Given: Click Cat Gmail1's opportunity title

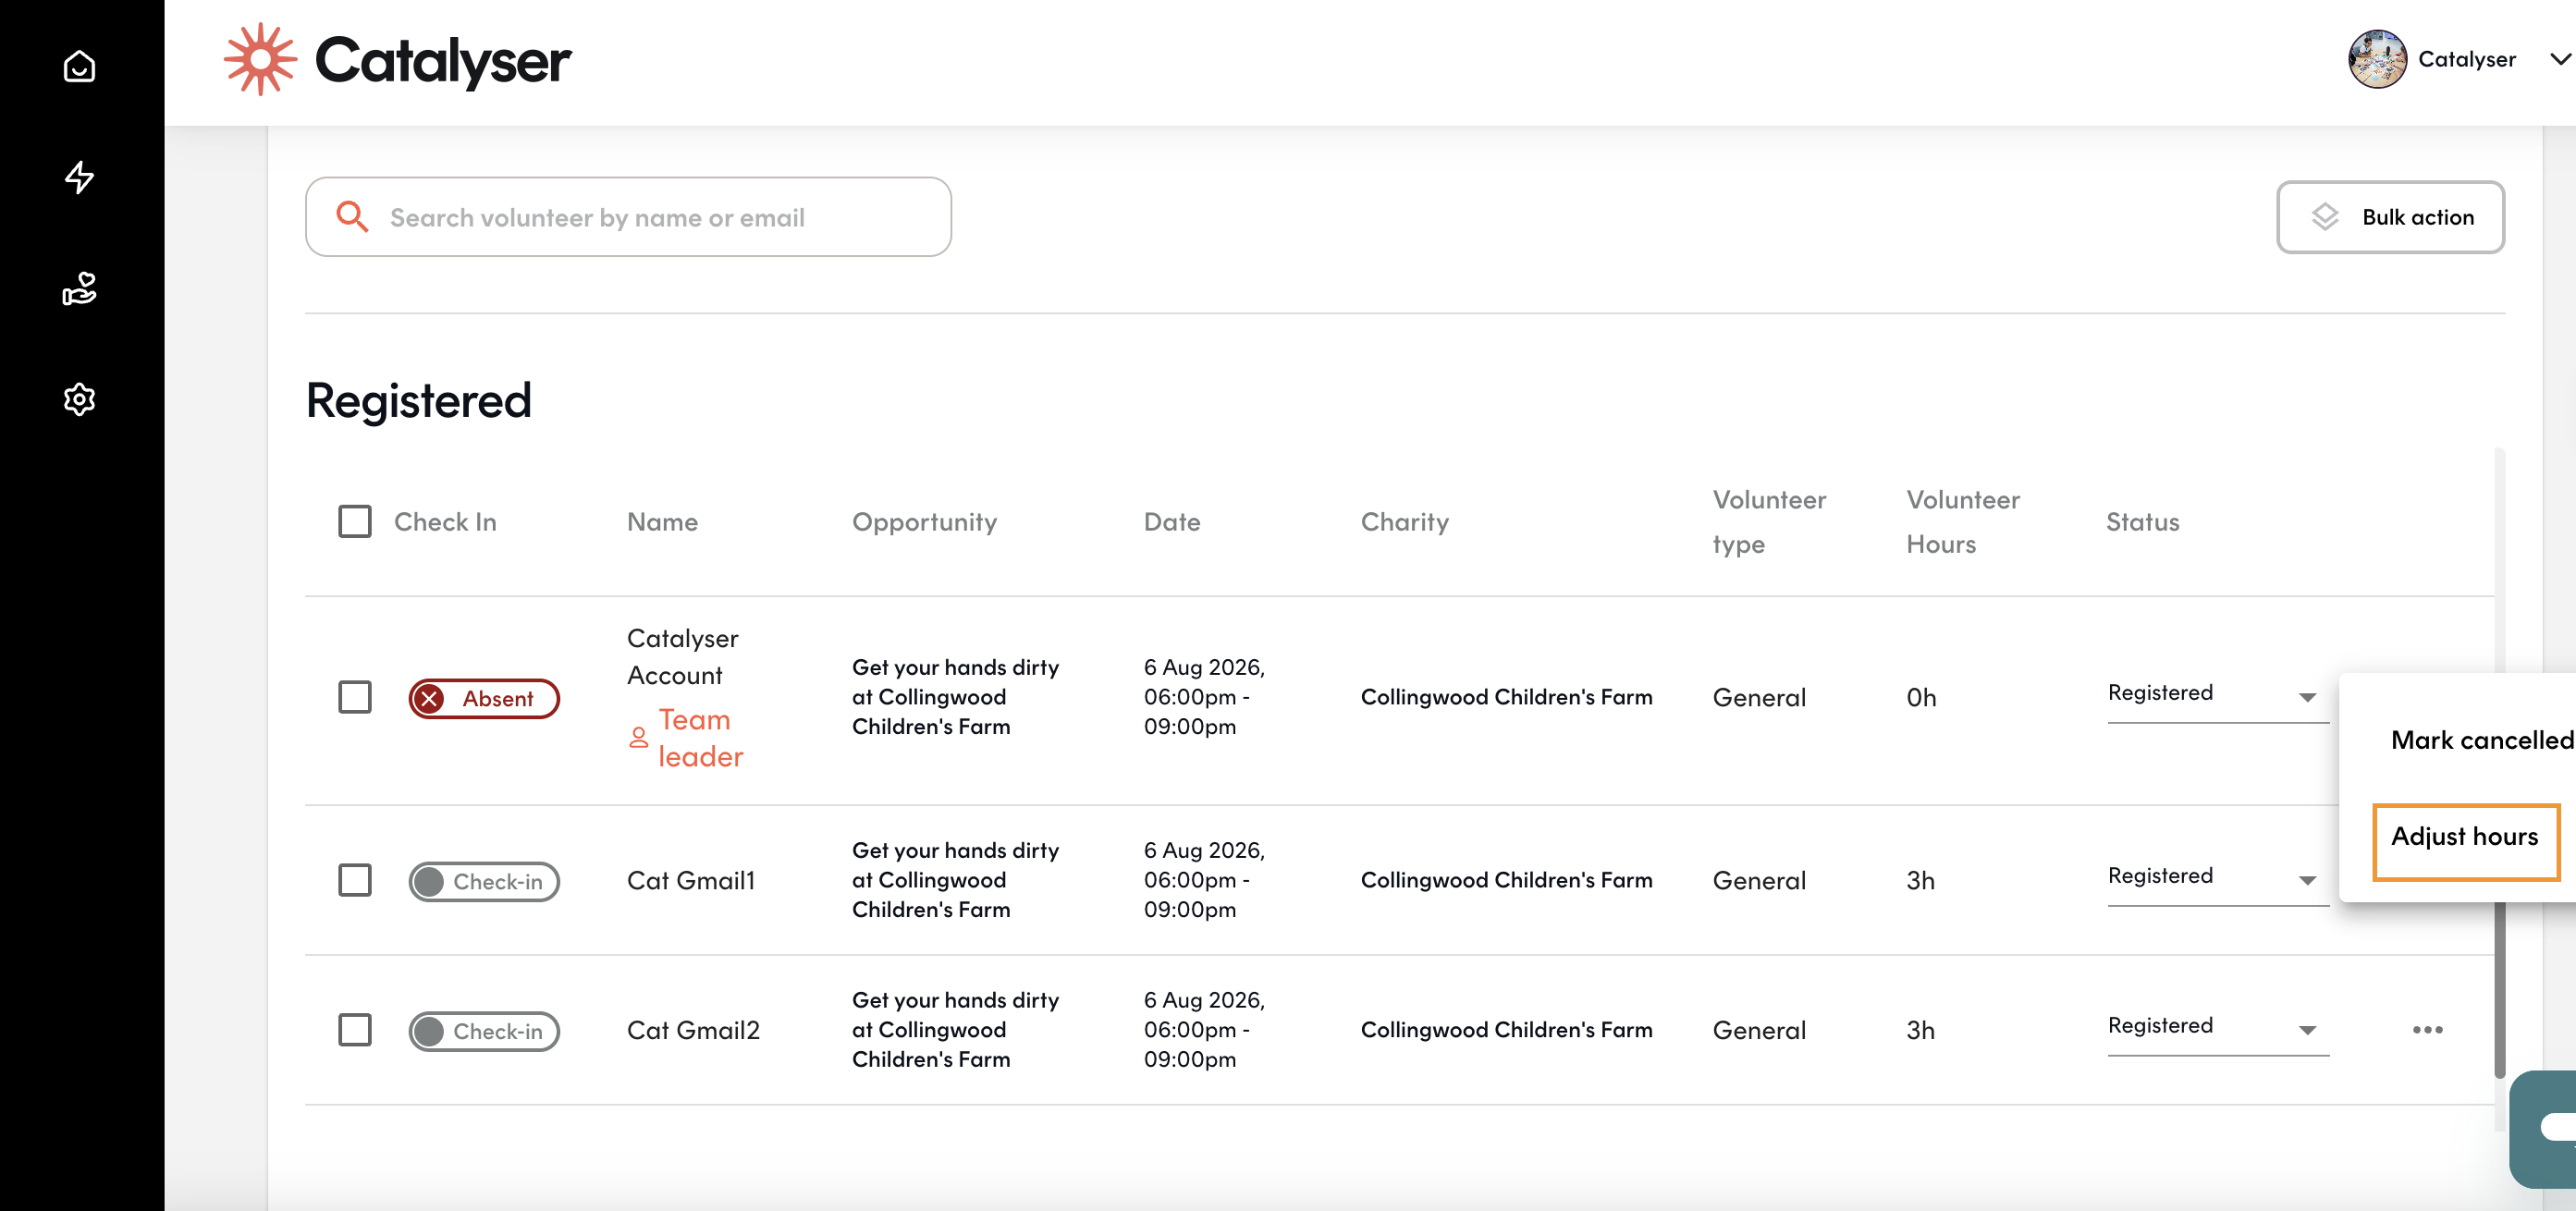Looking at the screenshot, I should pos(955,880).
